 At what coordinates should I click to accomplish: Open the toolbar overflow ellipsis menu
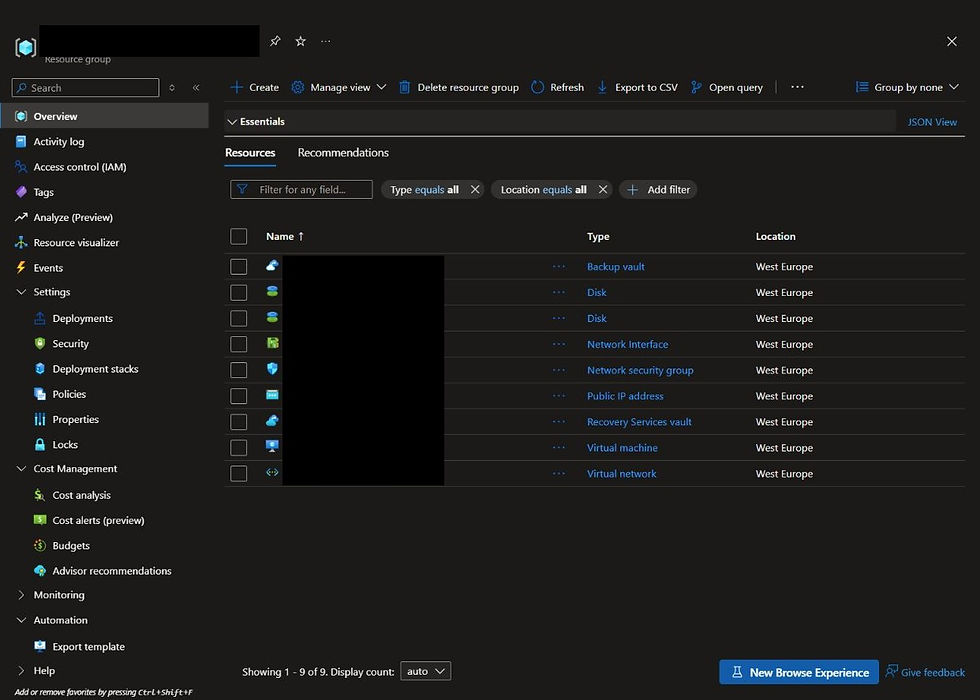[797, 87]
